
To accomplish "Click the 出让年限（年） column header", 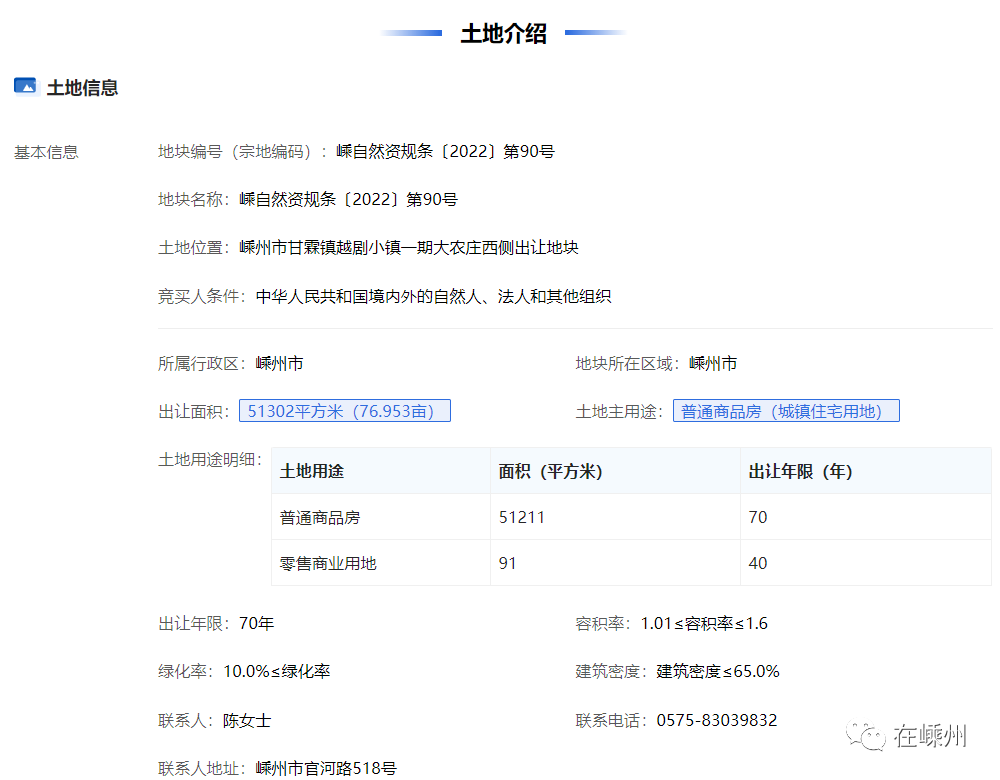I will pos(800,471).
